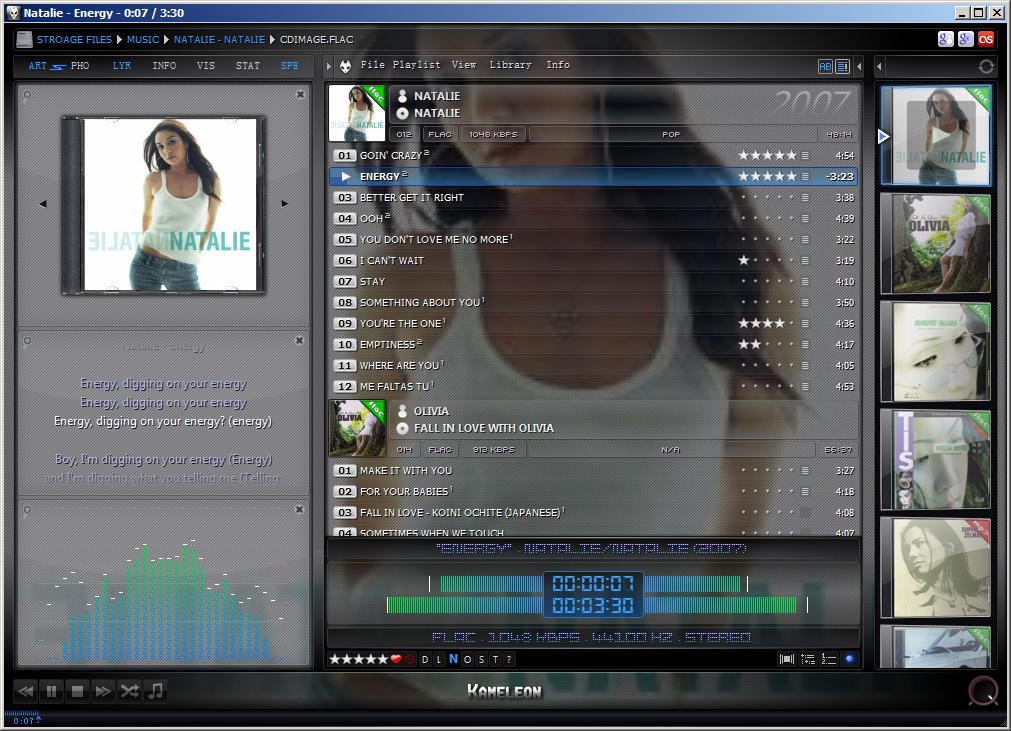Image resolution: width=1011 pixels, height=731 pixels.
Task: Navigate to STROAGE FILES breadcrumb
Action: pyautogui.click(x=74, y=40)
